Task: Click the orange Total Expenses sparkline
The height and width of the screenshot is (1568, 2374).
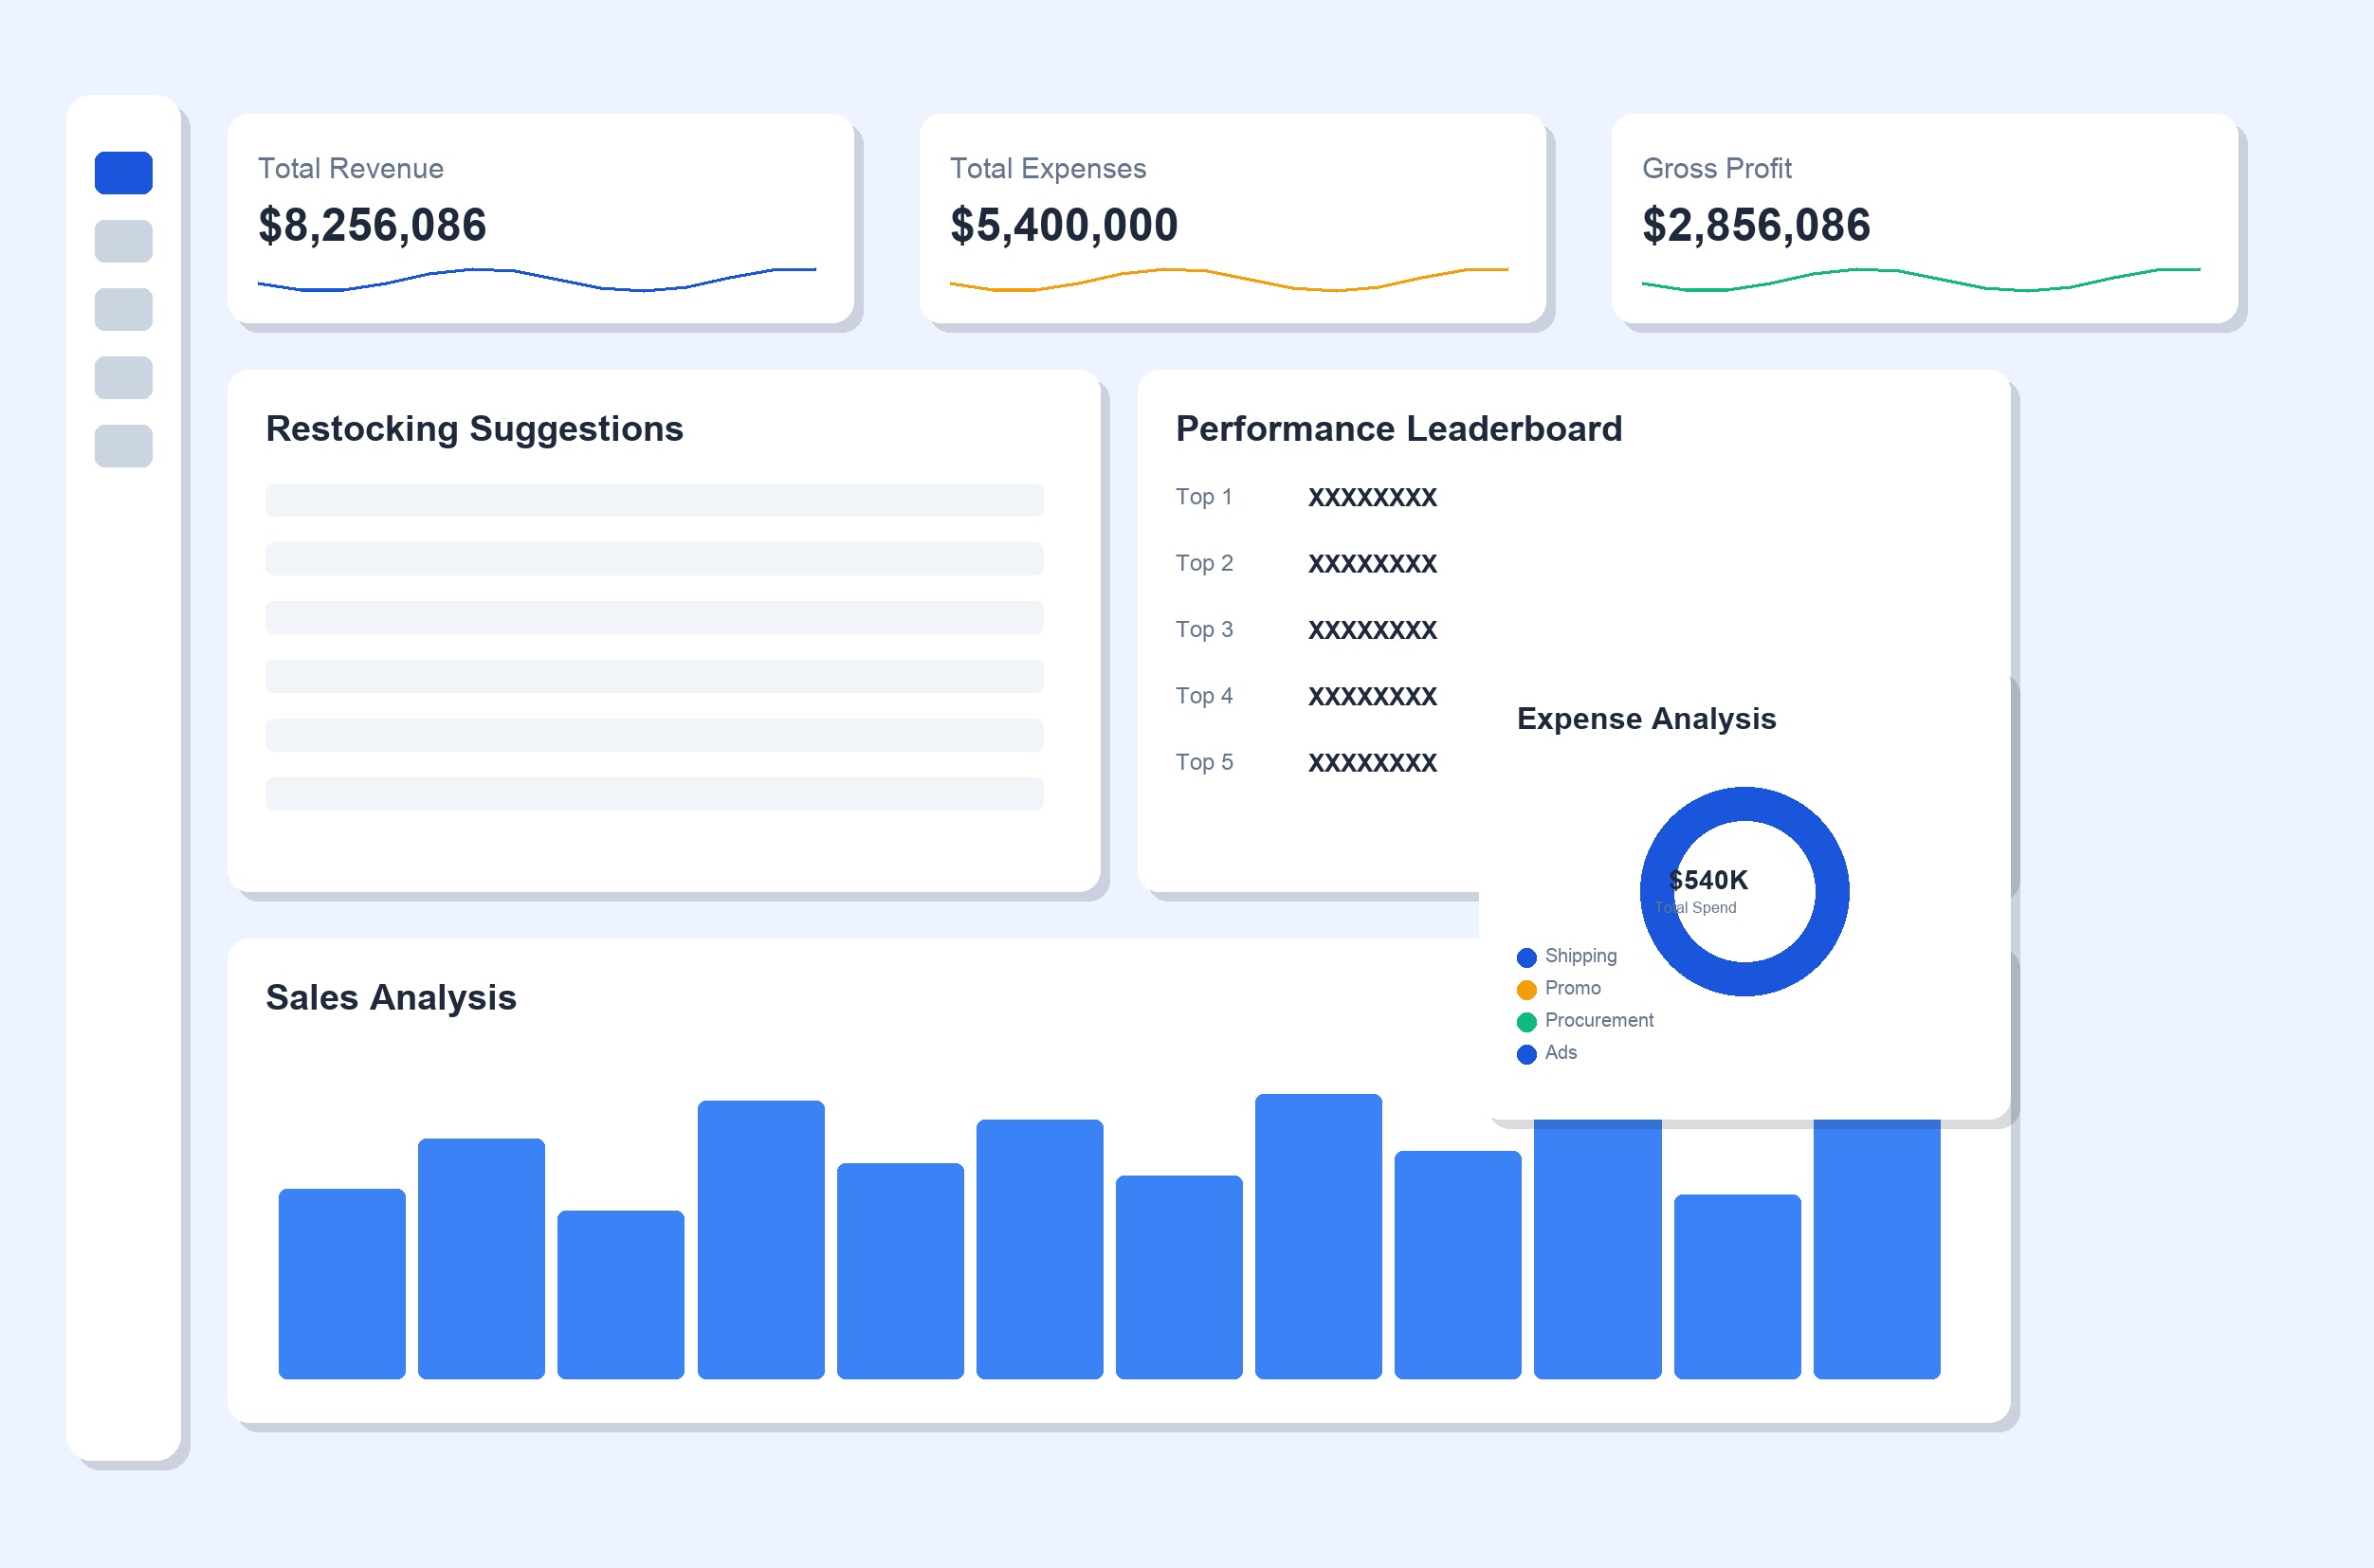Action: point(1229,279)
